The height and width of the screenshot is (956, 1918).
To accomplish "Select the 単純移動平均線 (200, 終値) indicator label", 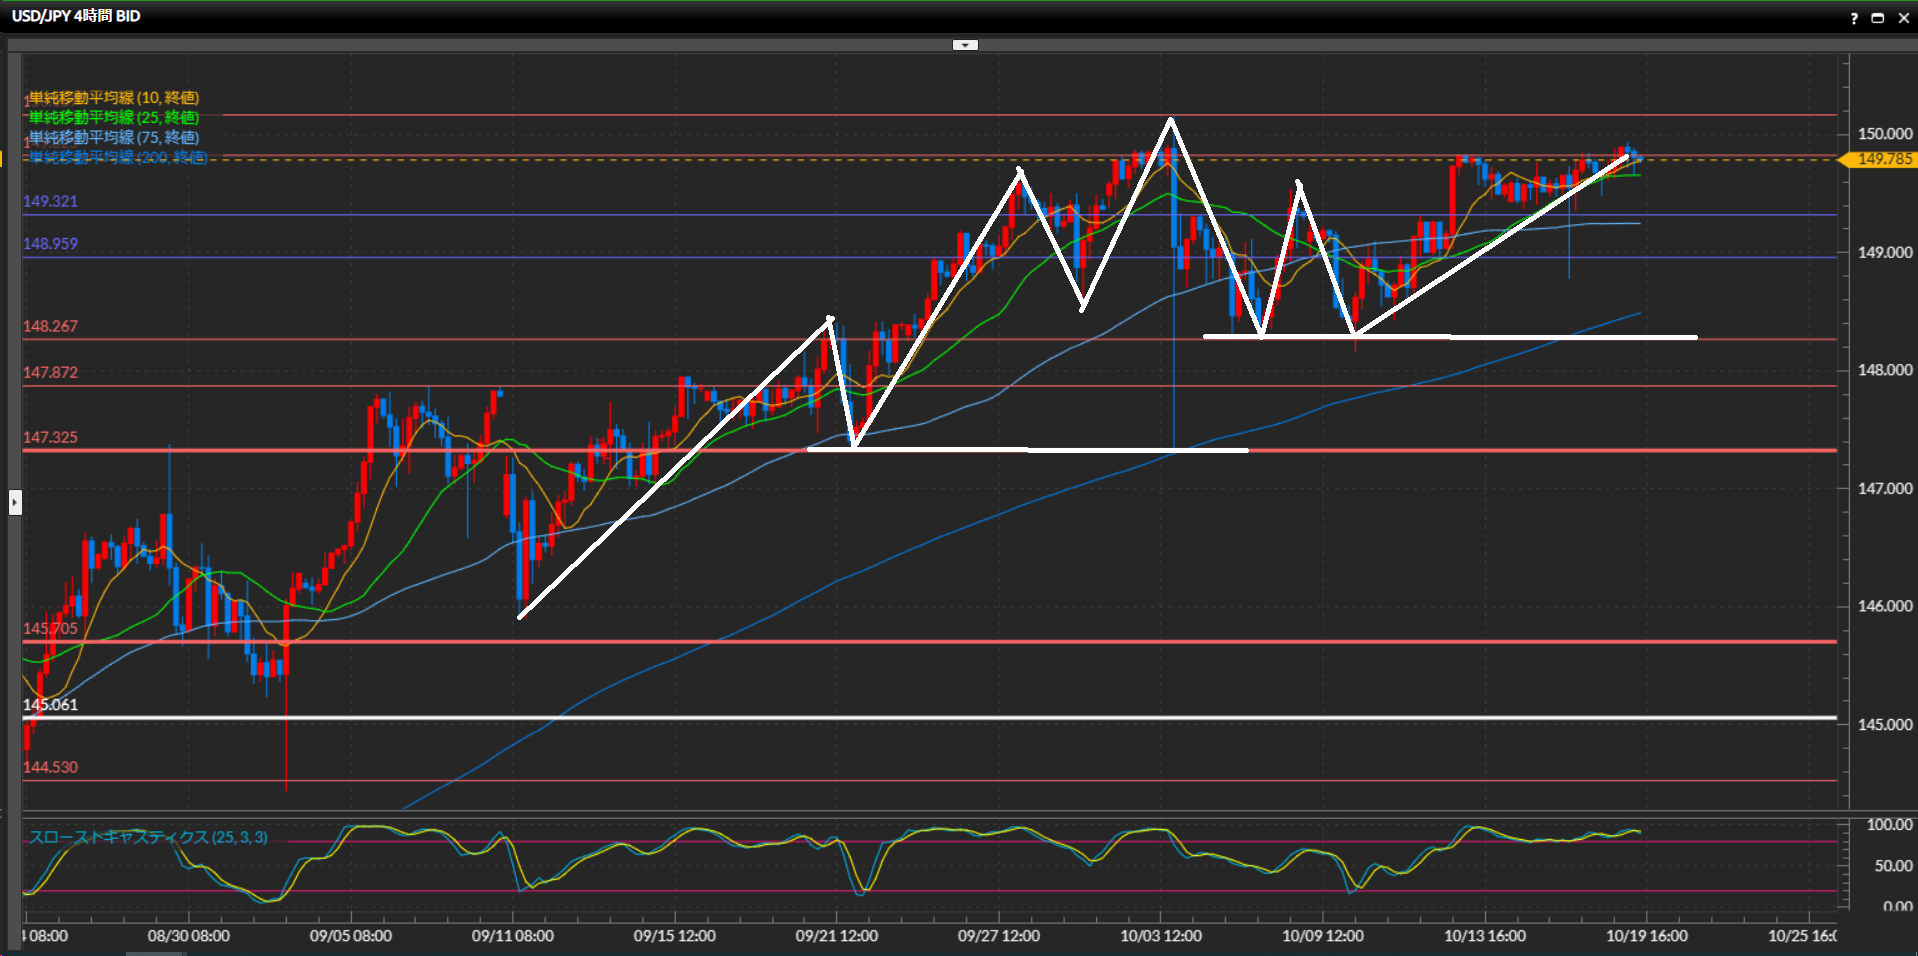I will [x=118, y=157].
